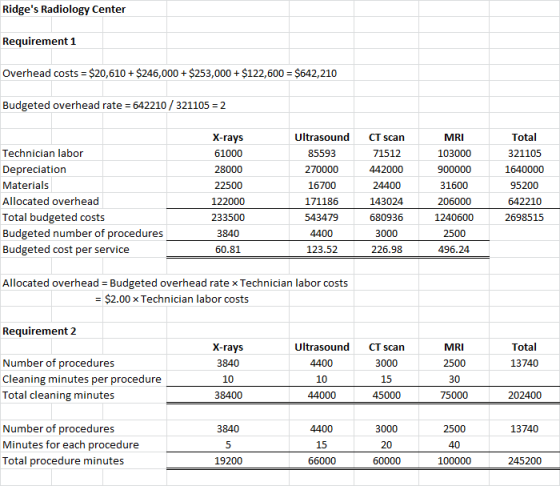Select Ultrasound materials value 16700
This screenshot has width=560, height=486.
click(x=322, y=186)
